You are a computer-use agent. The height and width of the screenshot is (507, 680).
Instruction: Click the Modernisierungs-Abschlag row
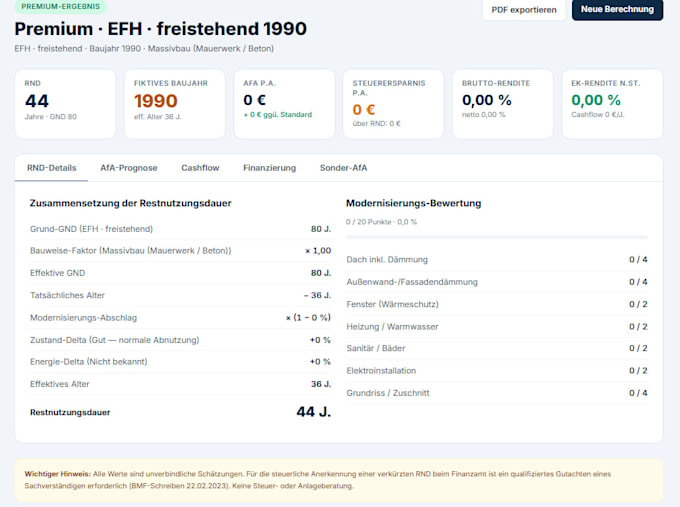[x=180, y=317]
